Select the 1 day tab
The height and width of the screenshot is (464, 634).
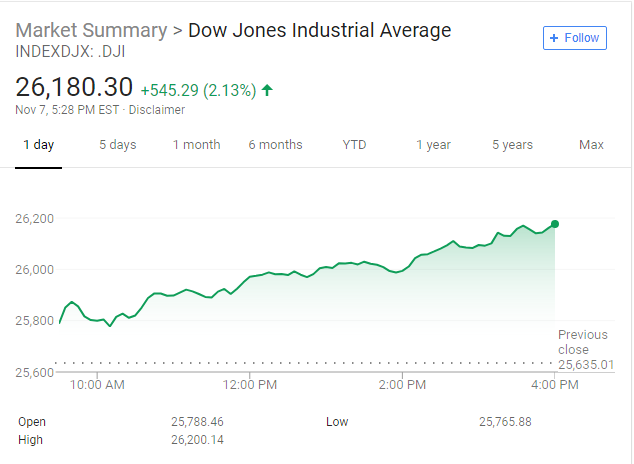pos(39,145)
